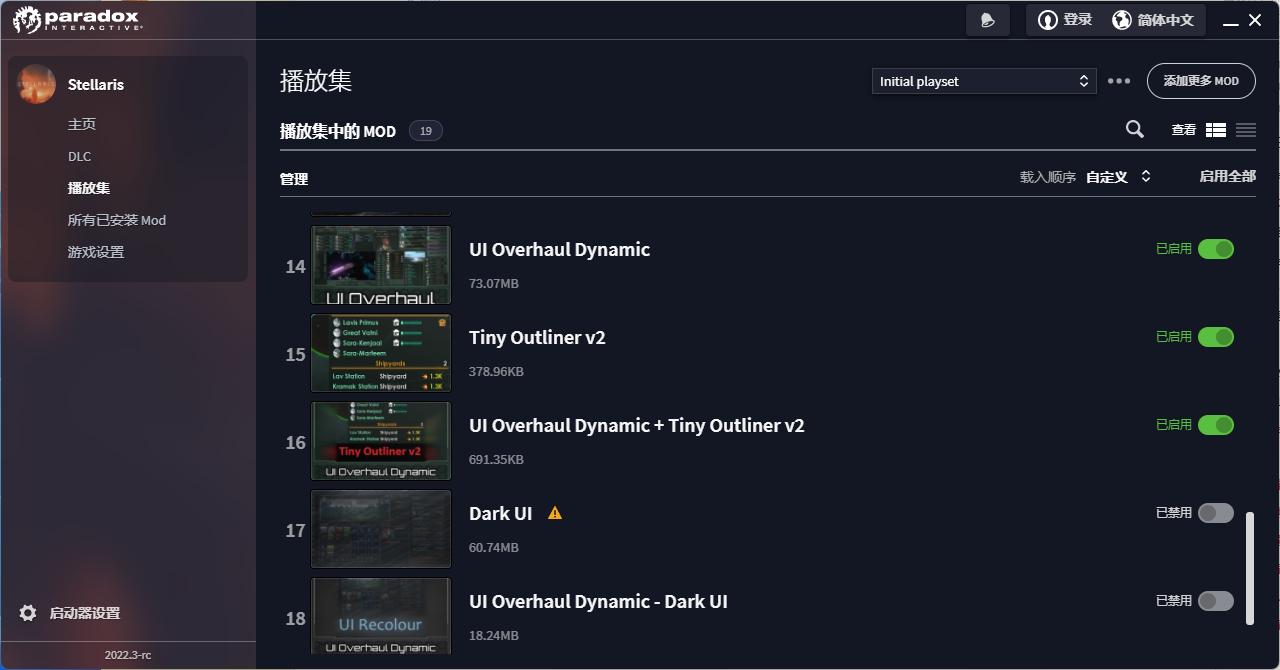Click the 管理 manage label
The width and height of the screenshot is (1280, 670).
pos(294,179)
